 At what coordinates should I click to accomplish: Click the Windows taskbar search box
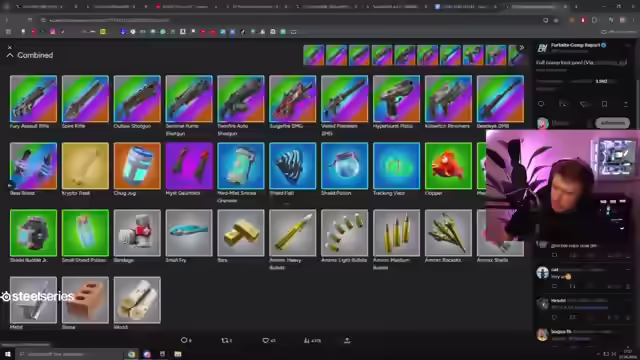69,354
